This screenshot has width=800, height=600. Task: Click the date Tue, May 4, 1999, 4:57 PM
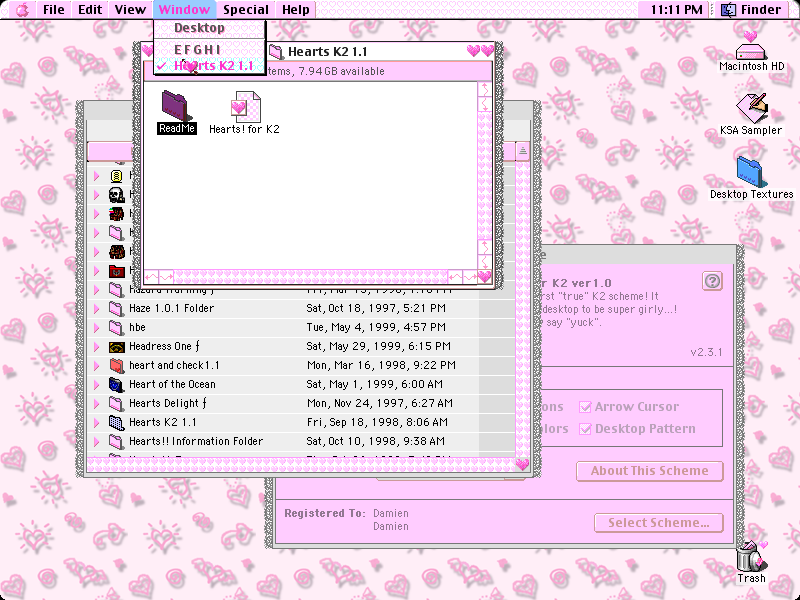tap(376, 327)
